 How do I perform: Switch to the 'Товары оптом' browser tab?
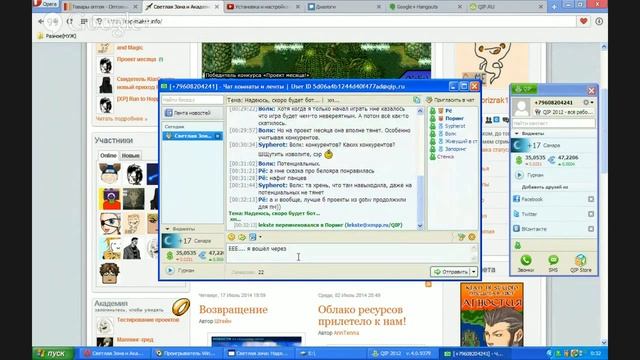[100, 7]
